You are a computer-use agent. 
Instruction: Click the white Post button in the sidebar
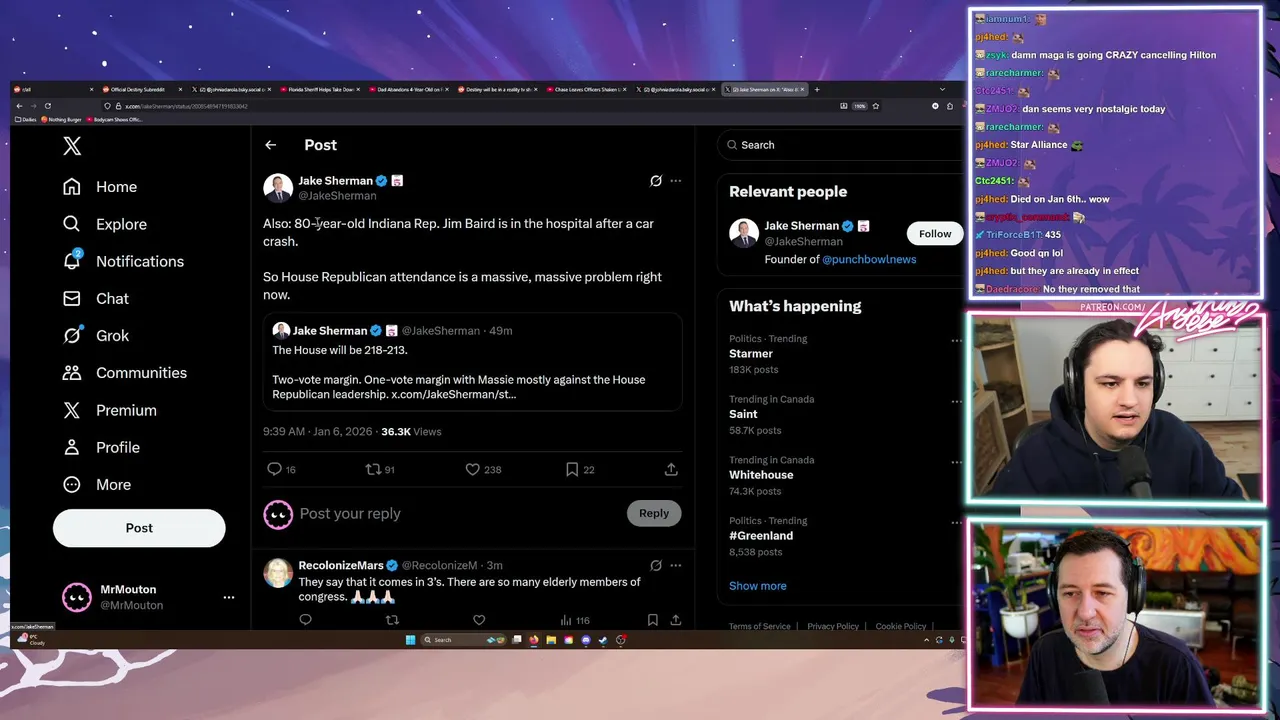pyautogui.click(x=139, y=528)
